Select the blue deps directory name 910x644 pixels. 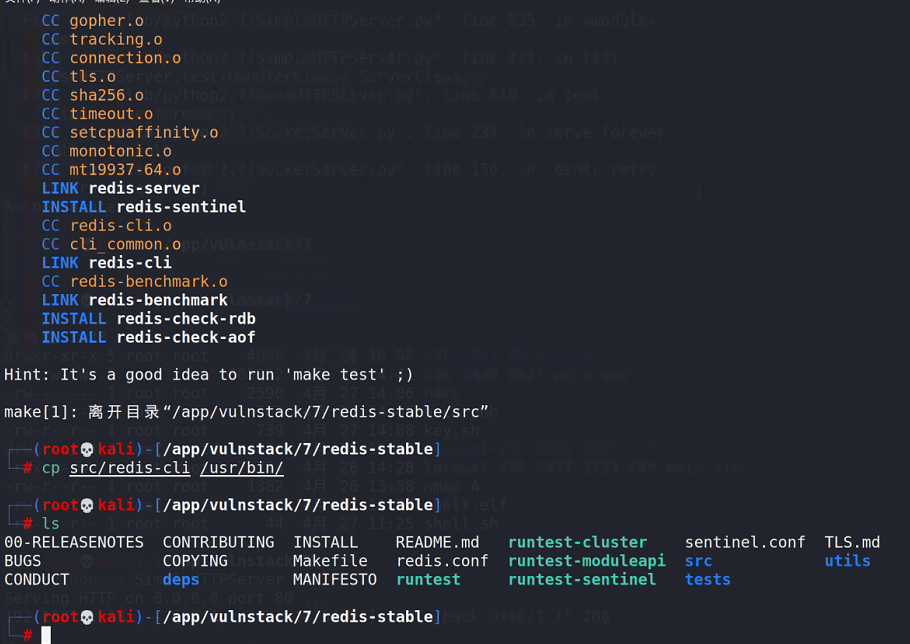click(x=180, y=579)
